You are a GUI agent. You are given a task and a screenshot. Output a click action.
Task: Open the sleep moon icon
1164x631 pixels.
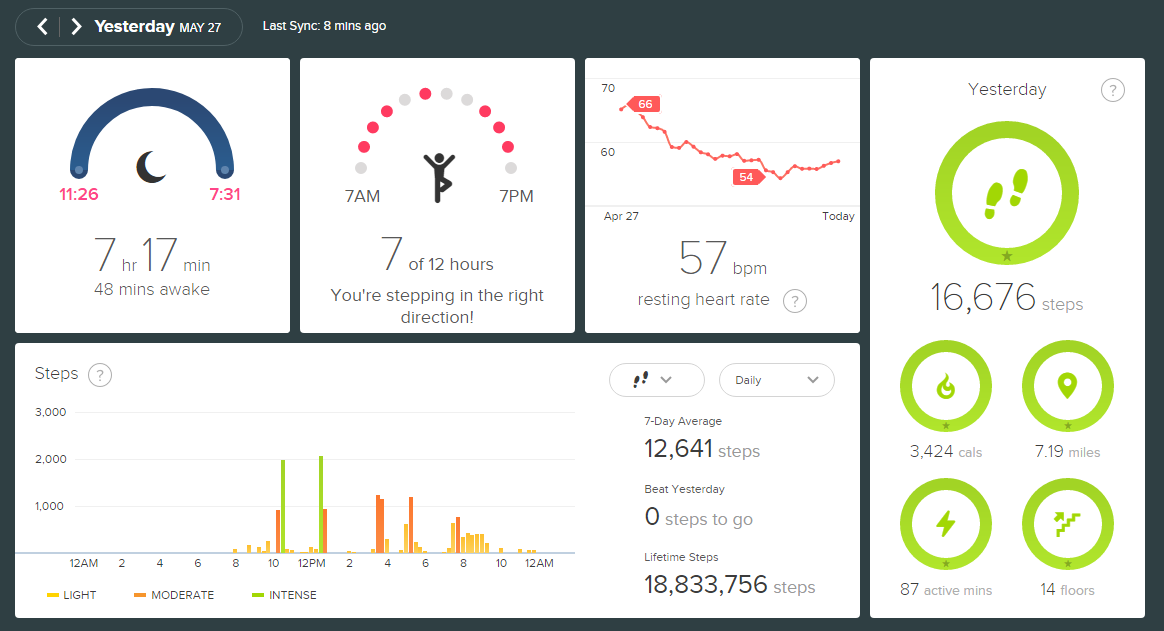click(151, 166)
